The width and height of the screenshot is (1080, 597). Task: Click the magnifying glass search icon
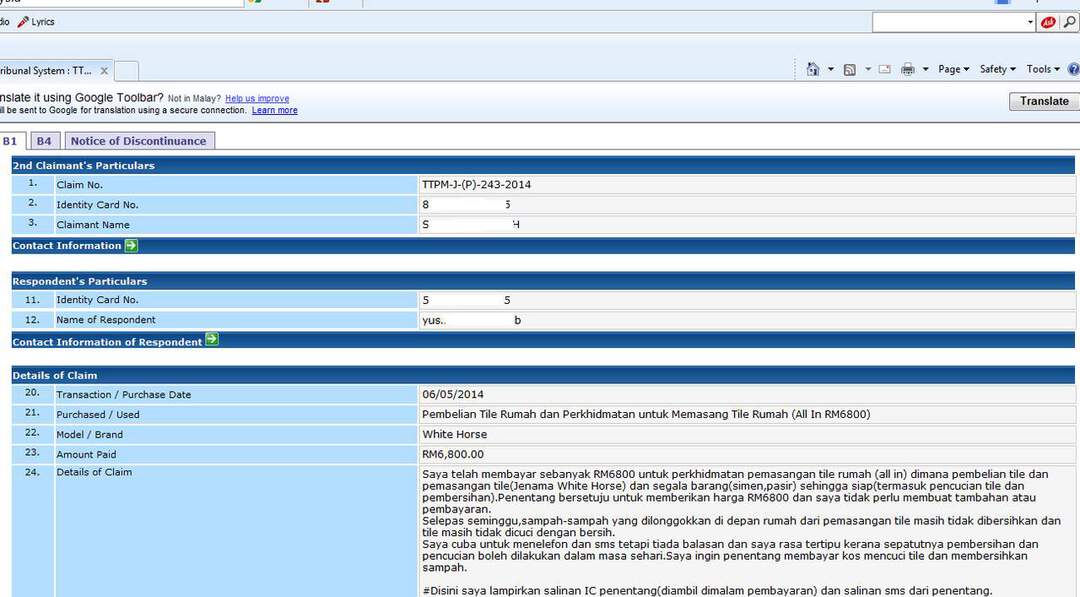pyautogui.click(x=1069, y=22)
